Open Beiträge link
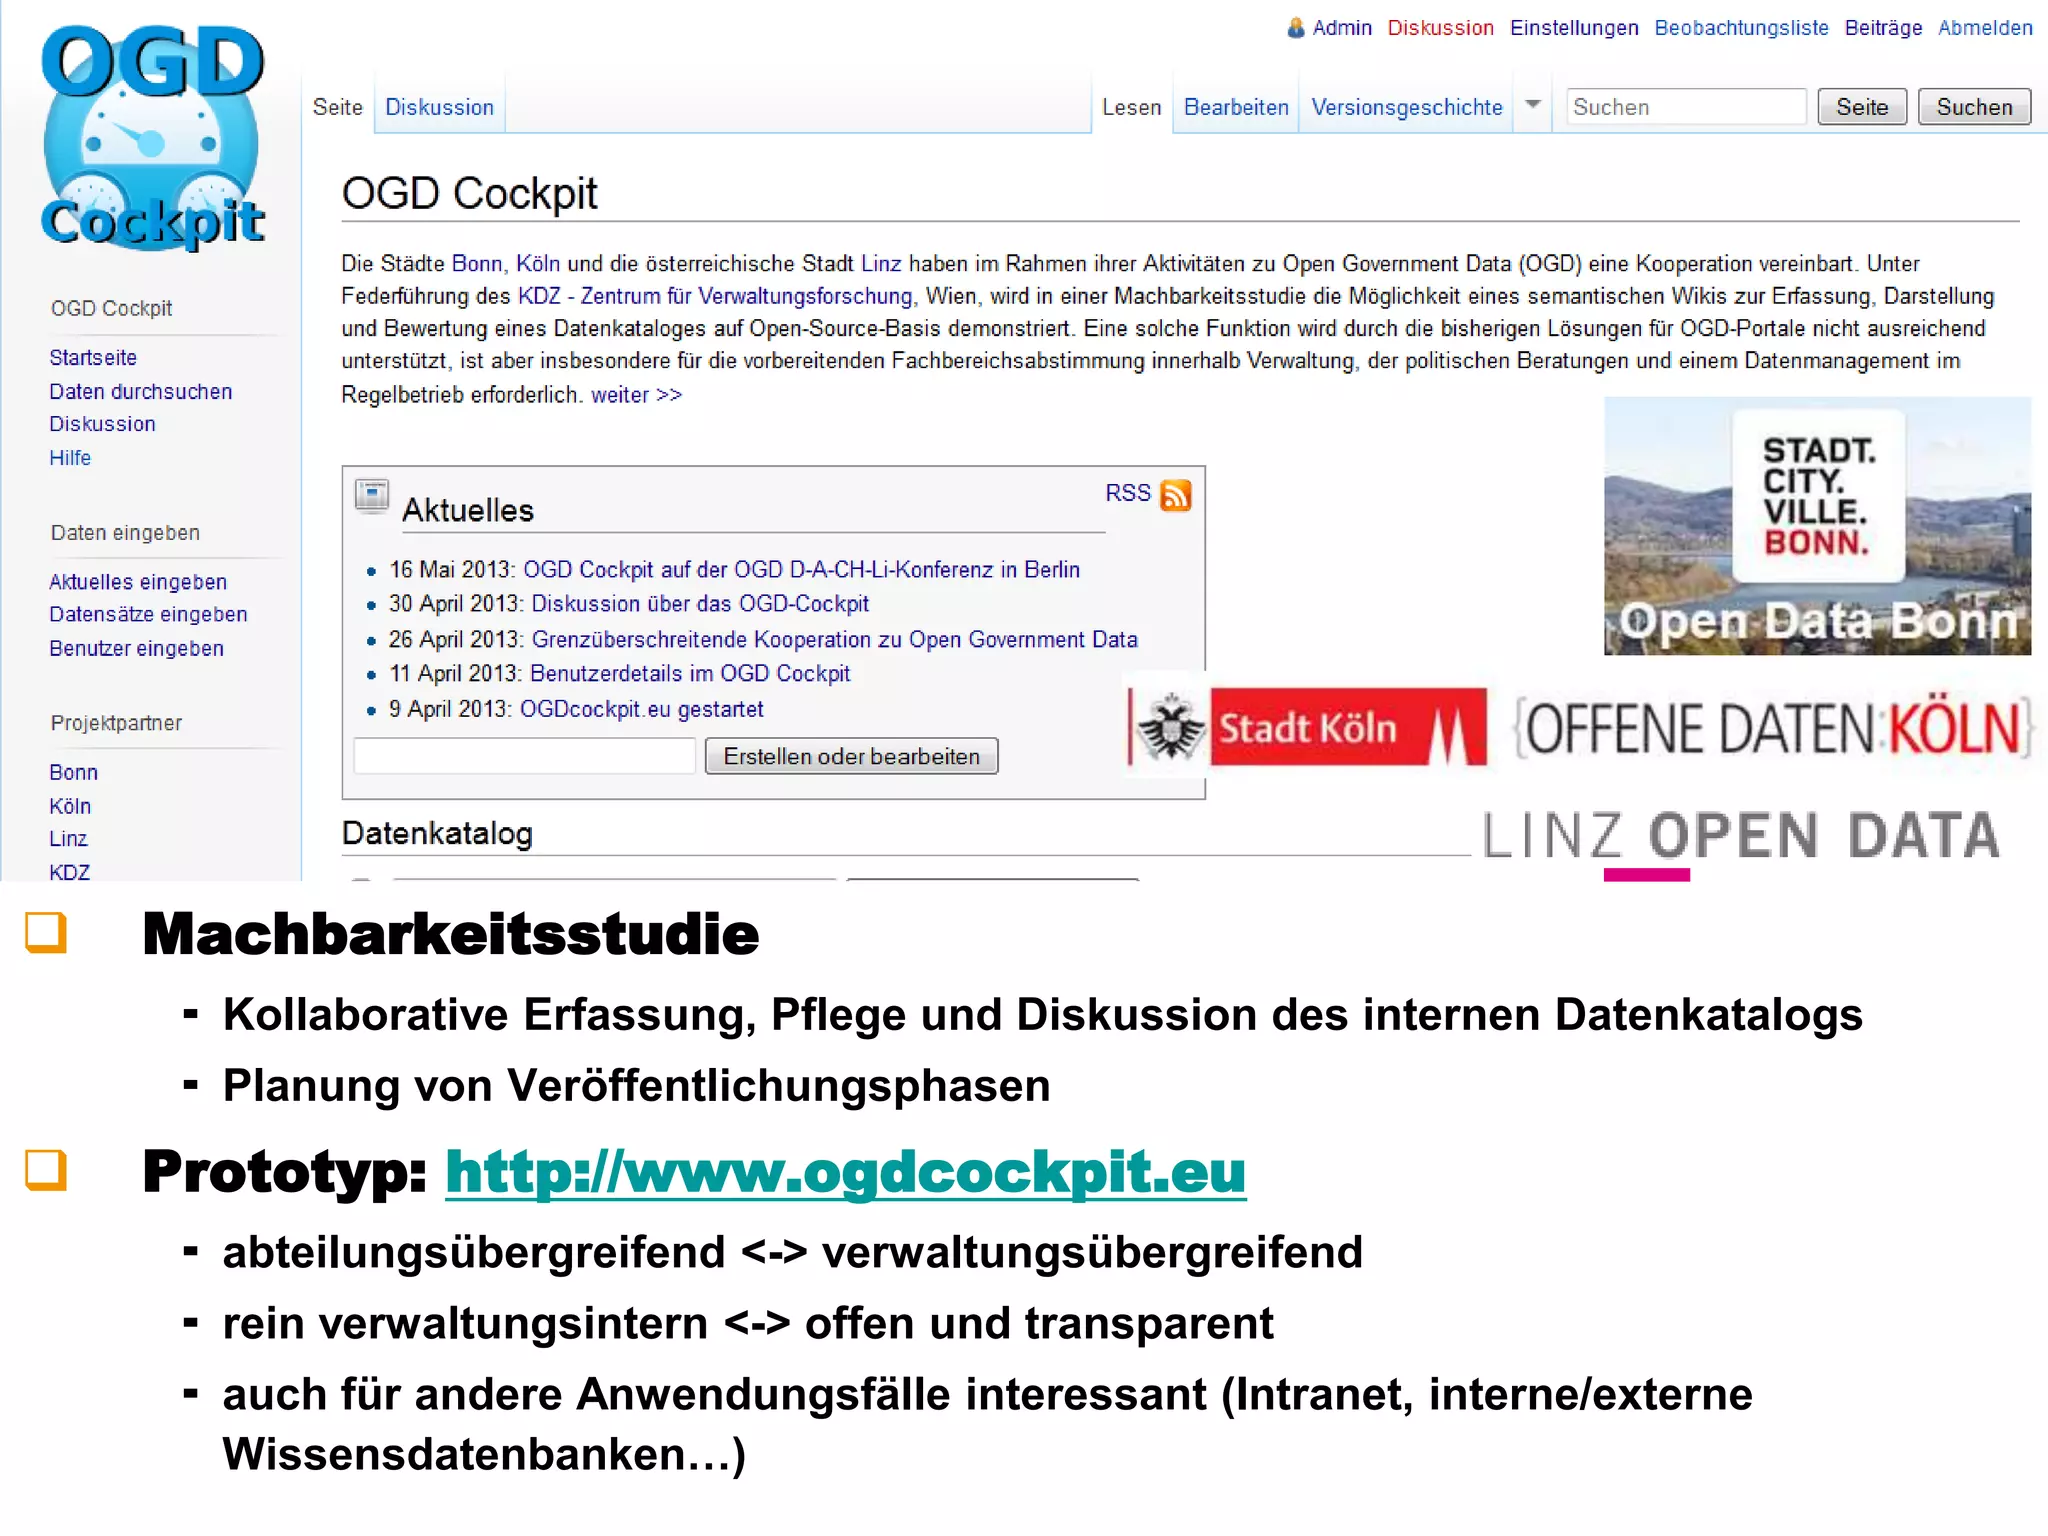This screenshot has width=2048, height=1536. click(1883, 28)
